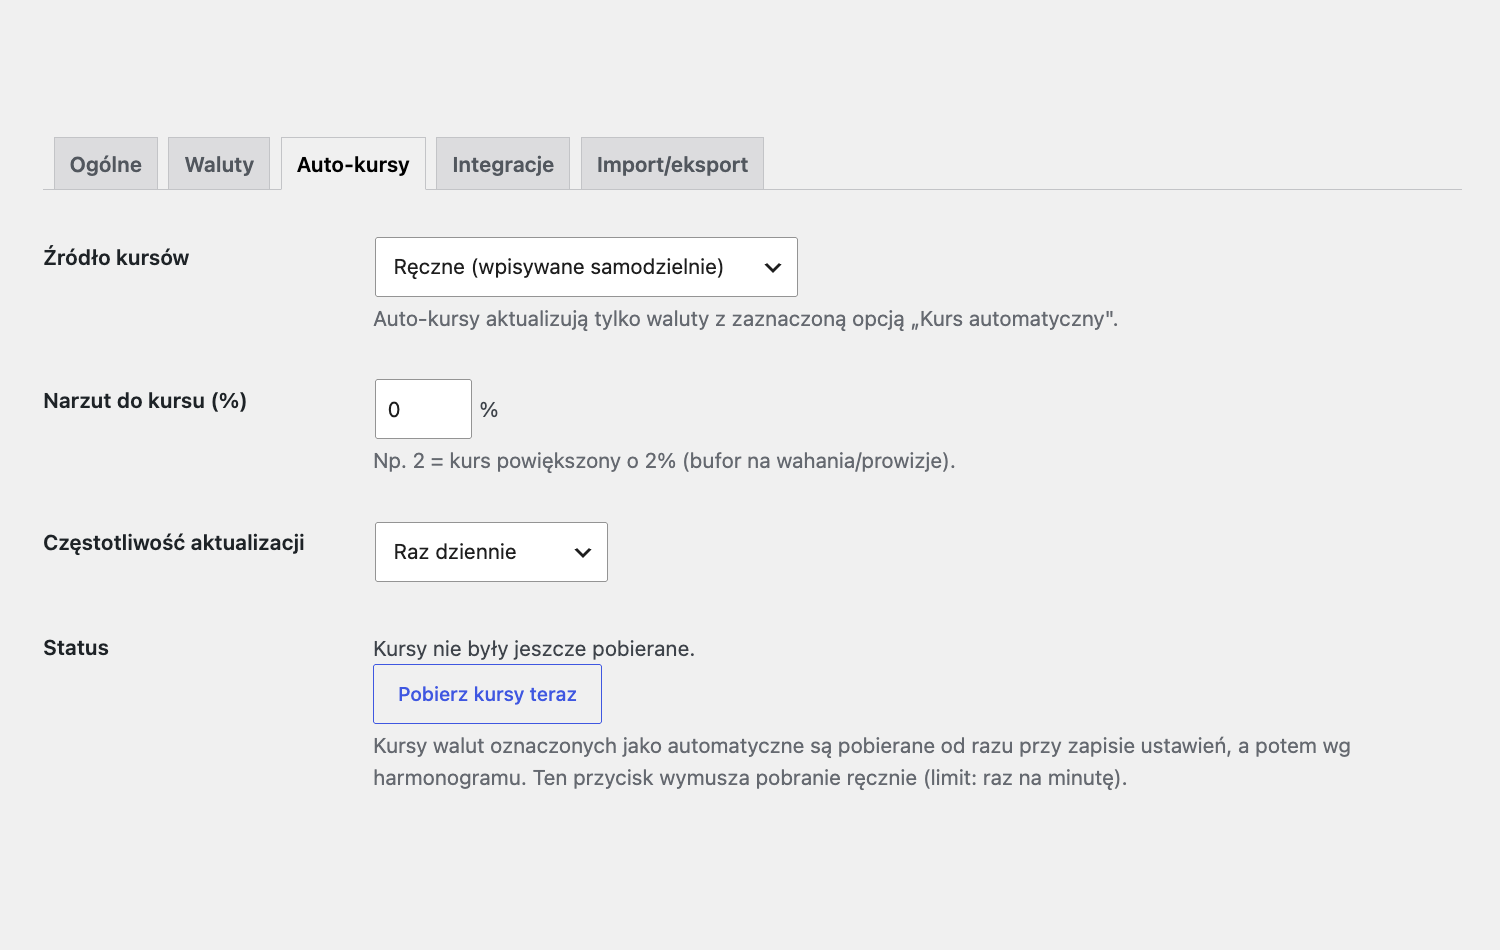Click the harmonogramu description under fetch button
The width and height of the screenshot is (1500, 950).
click(x=862, y=762)
